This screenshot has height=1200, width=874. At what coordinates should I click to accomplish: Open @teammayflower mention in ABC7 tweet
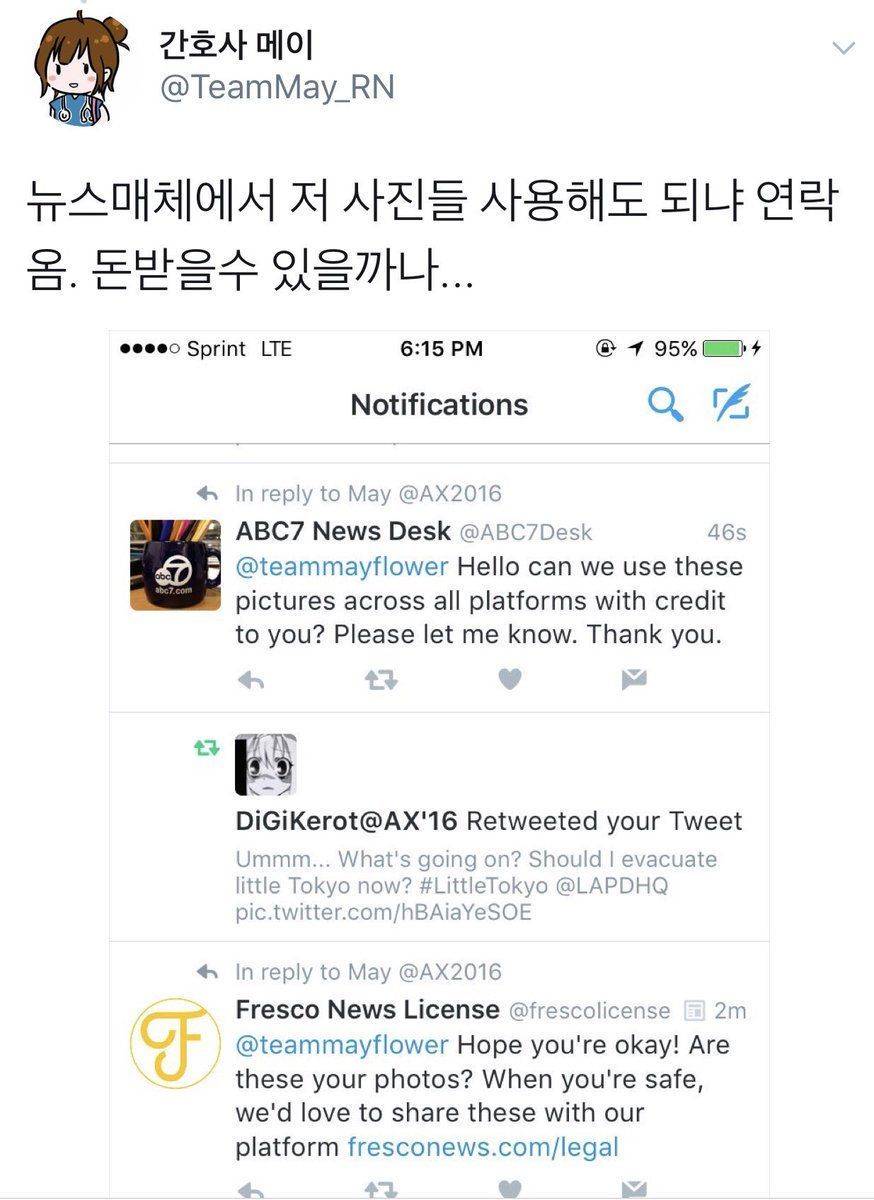[x=342, y=567]
